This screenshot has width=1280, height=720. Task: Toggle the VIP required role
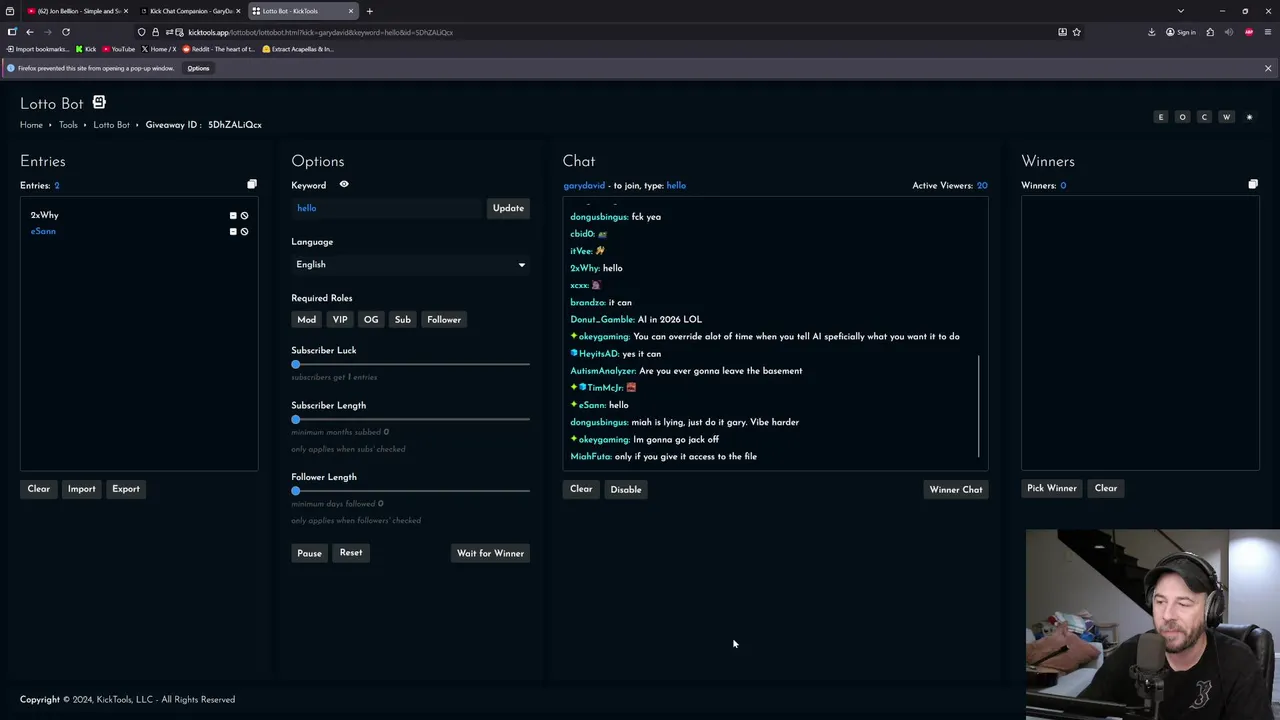coord(340,320)
